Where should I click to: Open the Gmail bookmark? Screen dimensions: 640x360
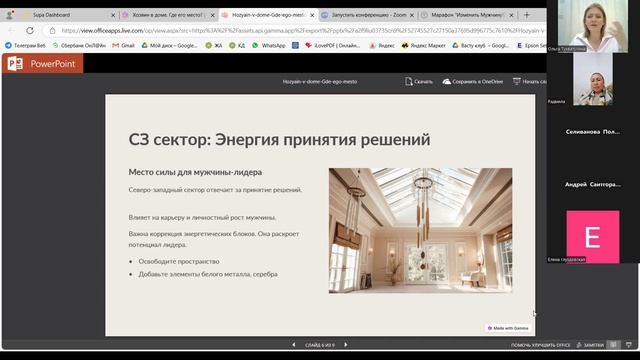pyautogui.click(x=123, y=46)
